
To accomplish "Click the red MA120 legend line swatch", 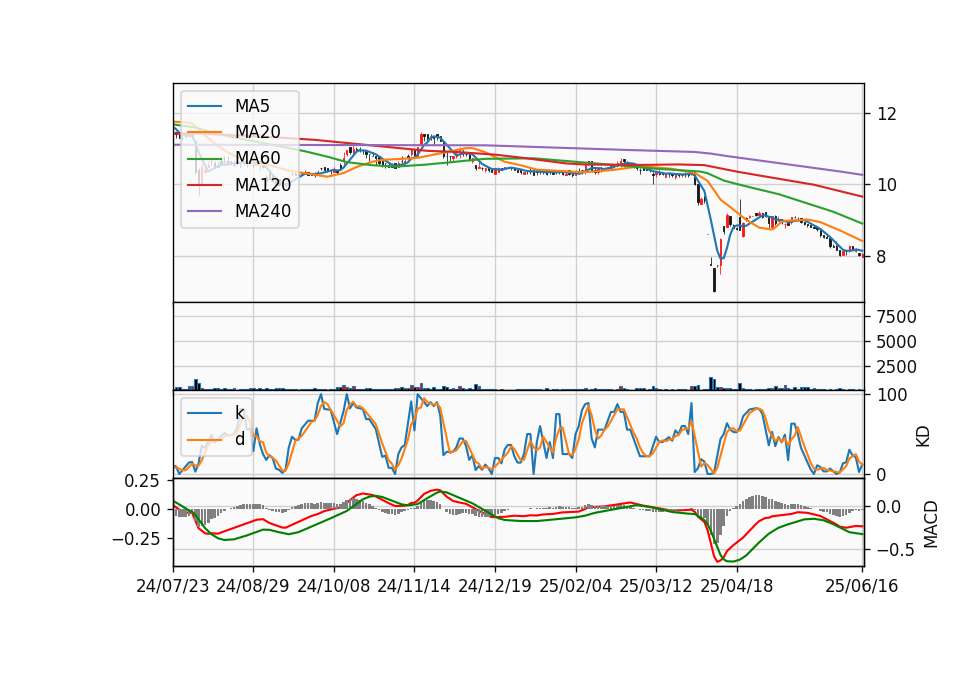I will tap(205, 184).
